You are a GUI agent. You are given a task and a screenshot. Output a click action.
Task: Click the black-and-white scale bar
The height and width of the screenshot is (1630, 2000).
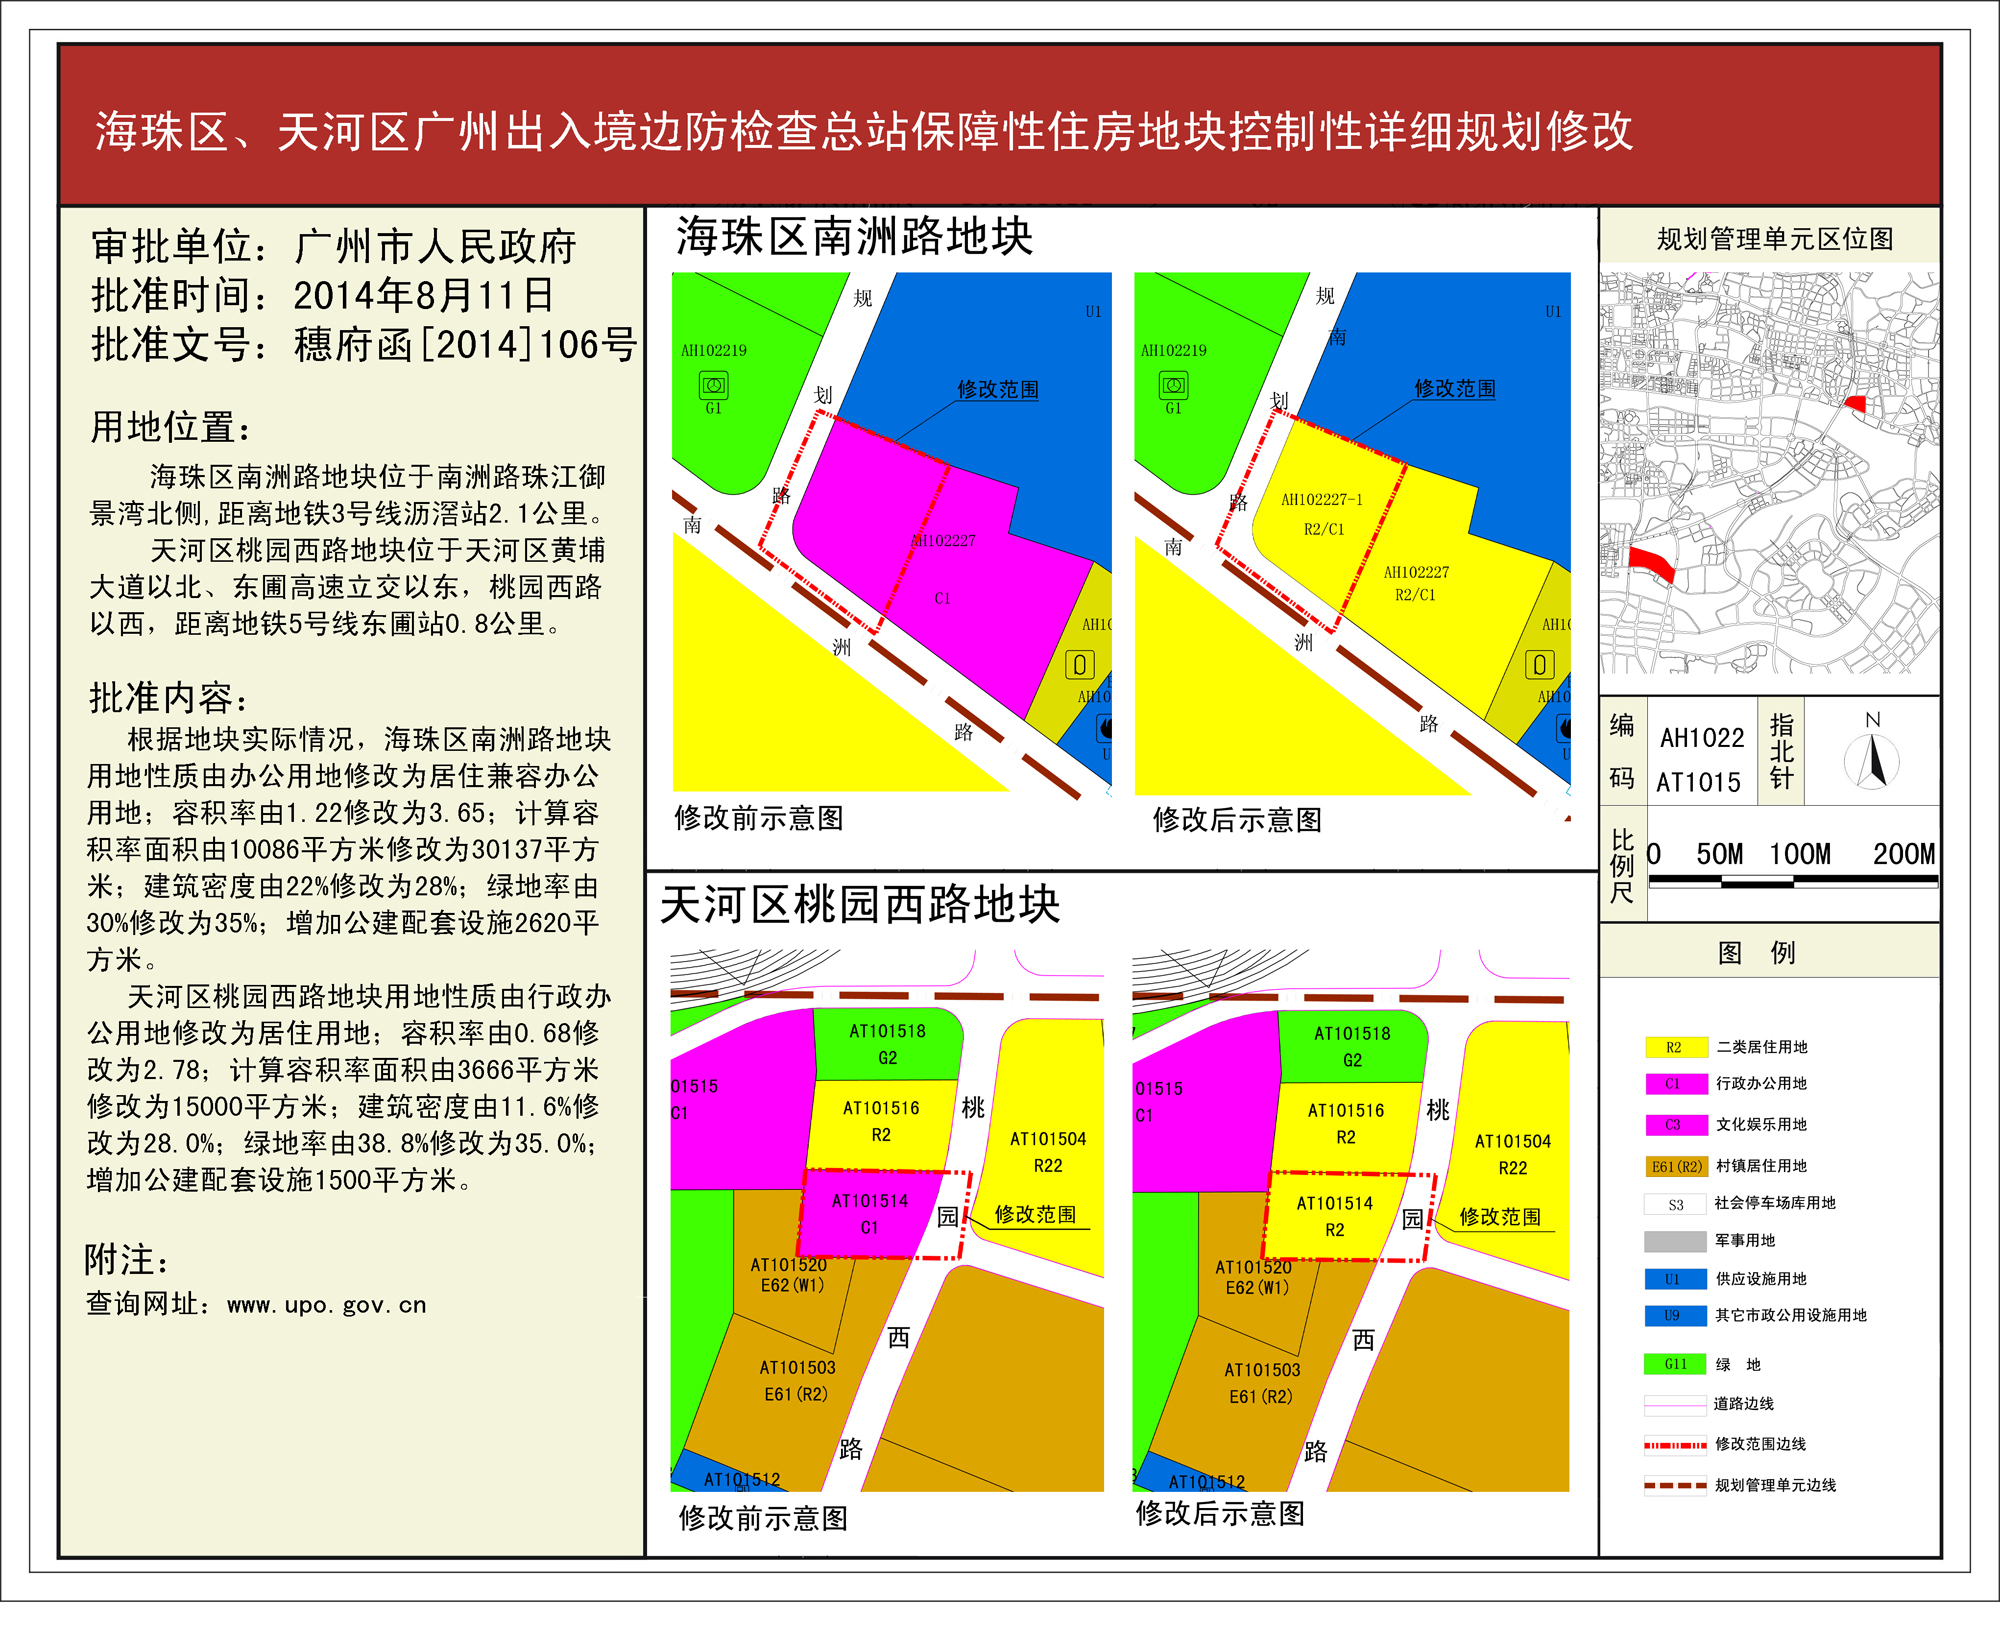click(1793, 881)
